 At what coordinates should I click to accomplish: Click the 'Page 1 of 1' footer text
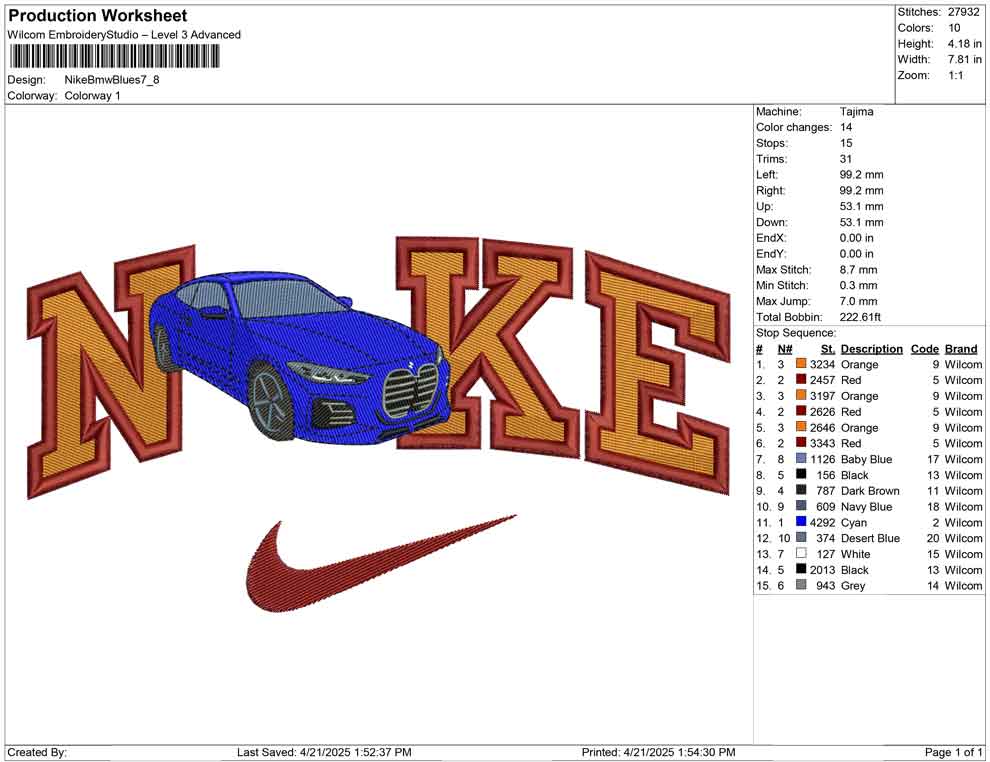(953, 752)
